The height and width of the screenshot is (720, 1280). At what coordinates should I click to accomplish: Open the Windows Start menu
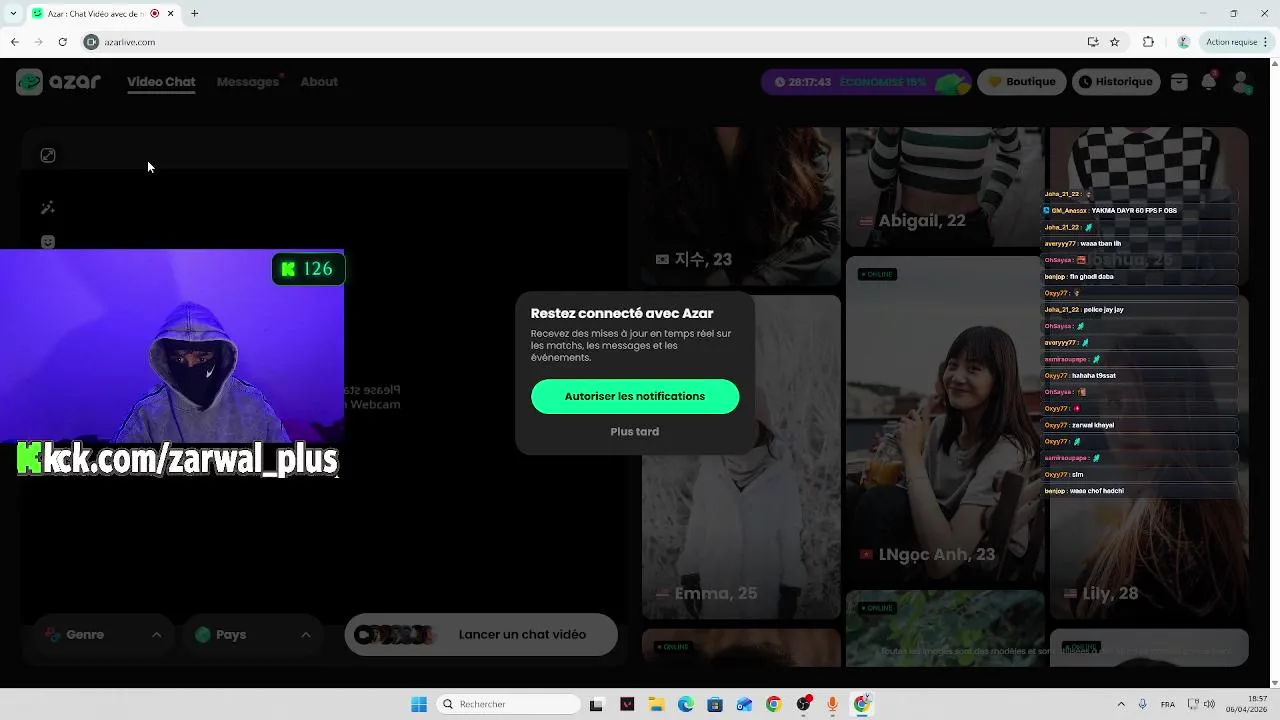pyautogui.click(x=419, y=704)
